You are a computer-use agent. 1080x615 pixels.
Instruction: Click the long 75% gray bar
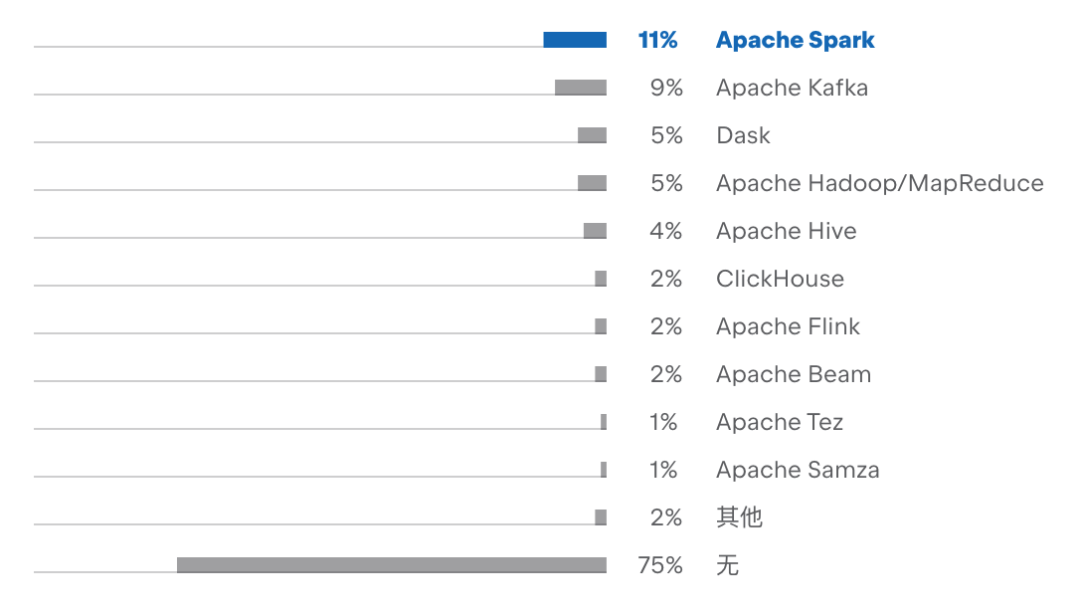(x=391, y=565)
